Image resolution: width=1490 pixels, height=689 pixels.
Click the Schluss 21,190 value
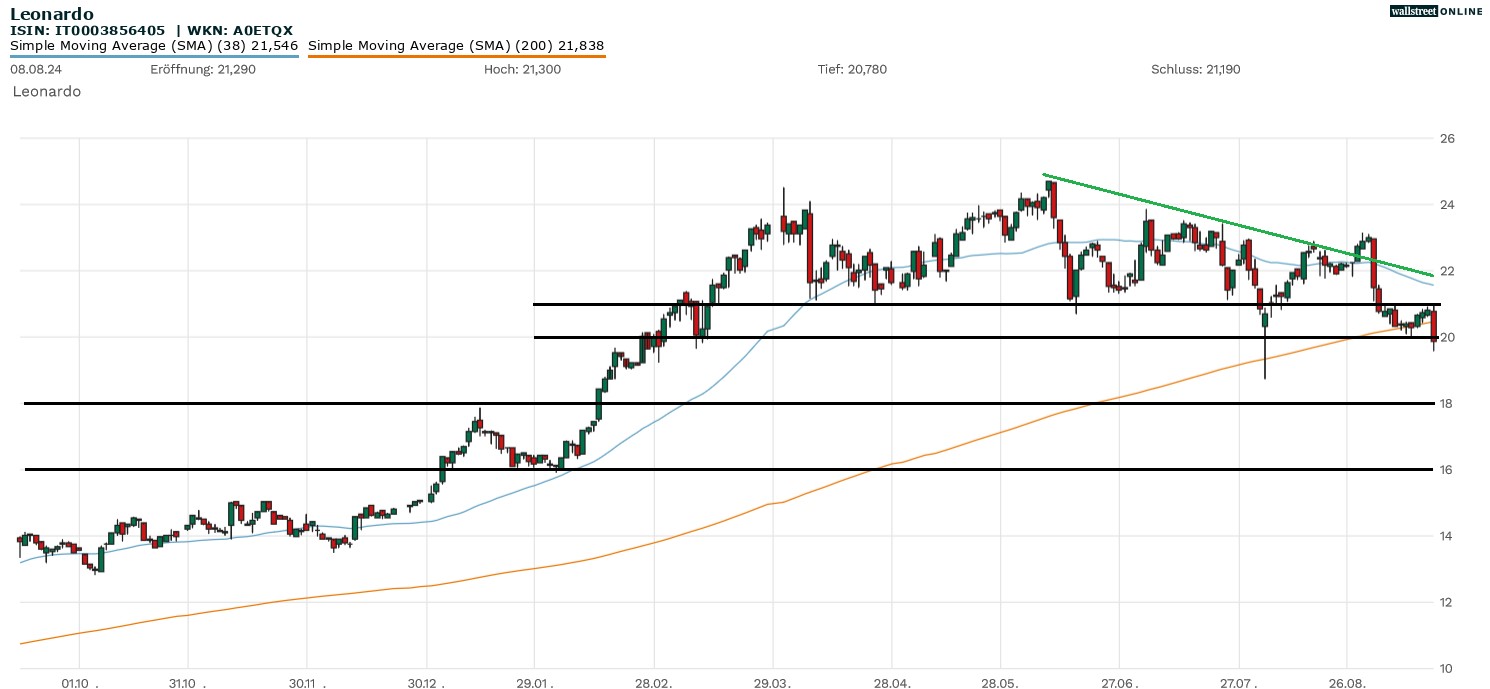(1196, 69)
